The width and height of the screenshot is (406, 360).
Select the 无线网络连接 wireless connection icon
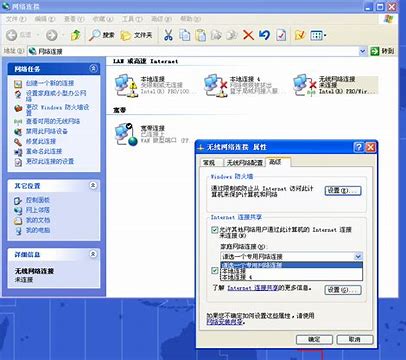click(x=304, y=86)
